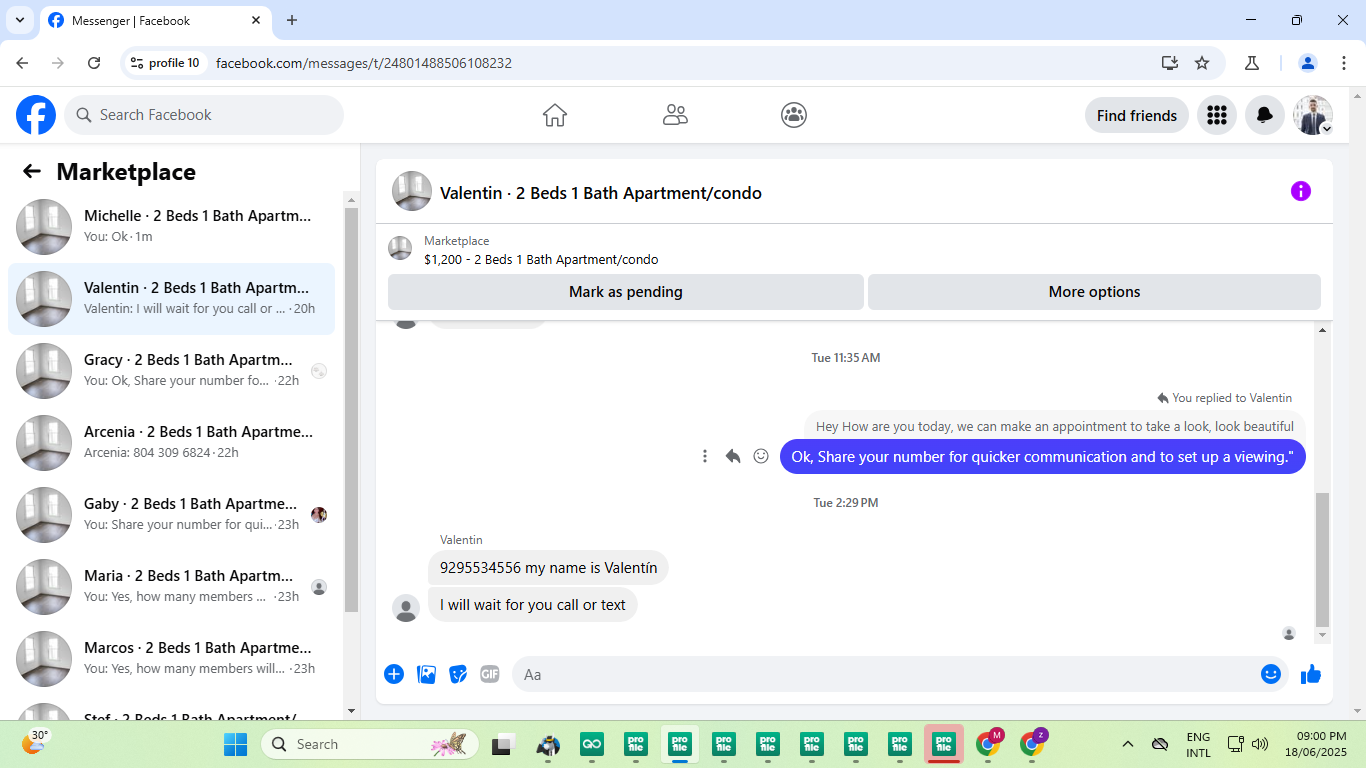
Task: Click the Search Facebook field
Action: pyautogui.click(x=204, y=115)
